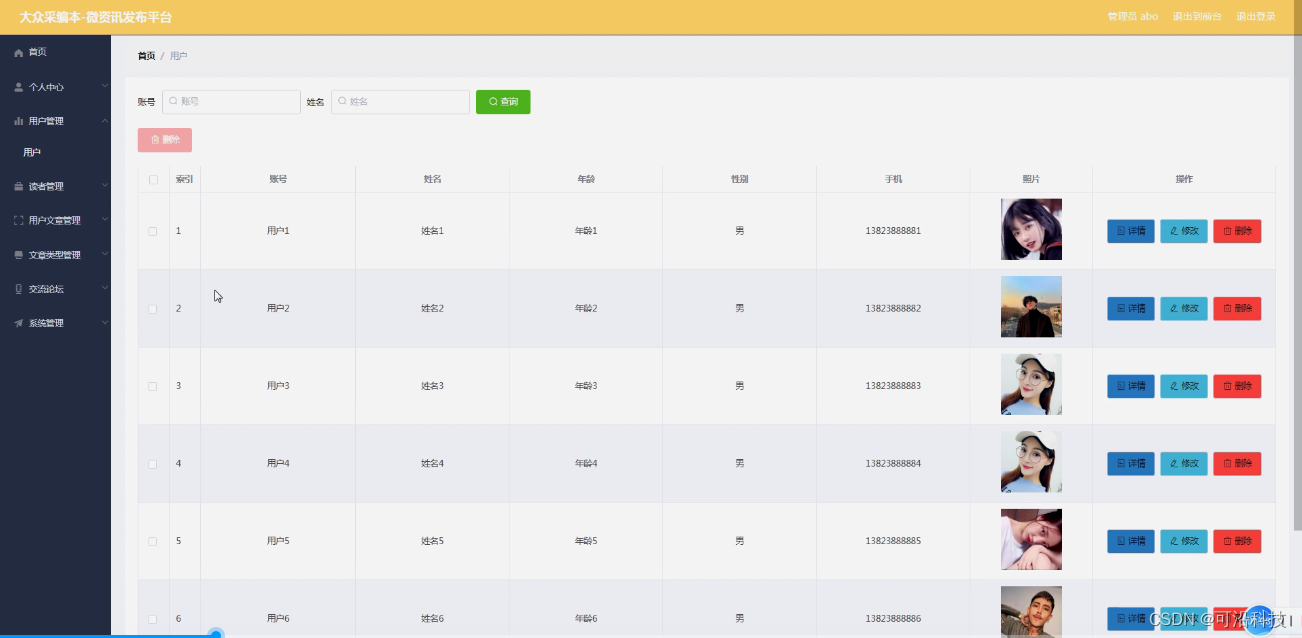Open the photo thumbnail for 用户2

tap(1031, 307)
